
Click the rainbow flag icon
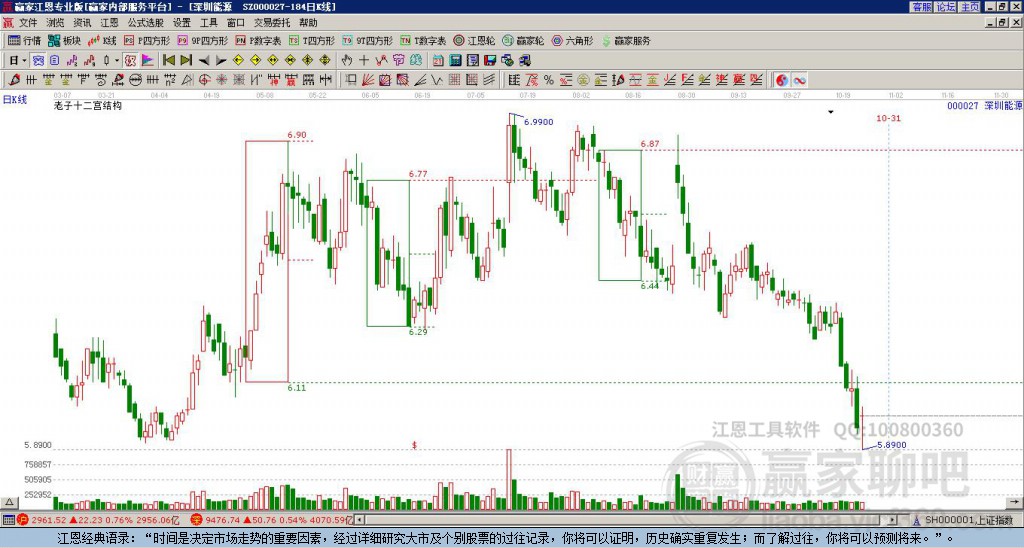point(148,60)
